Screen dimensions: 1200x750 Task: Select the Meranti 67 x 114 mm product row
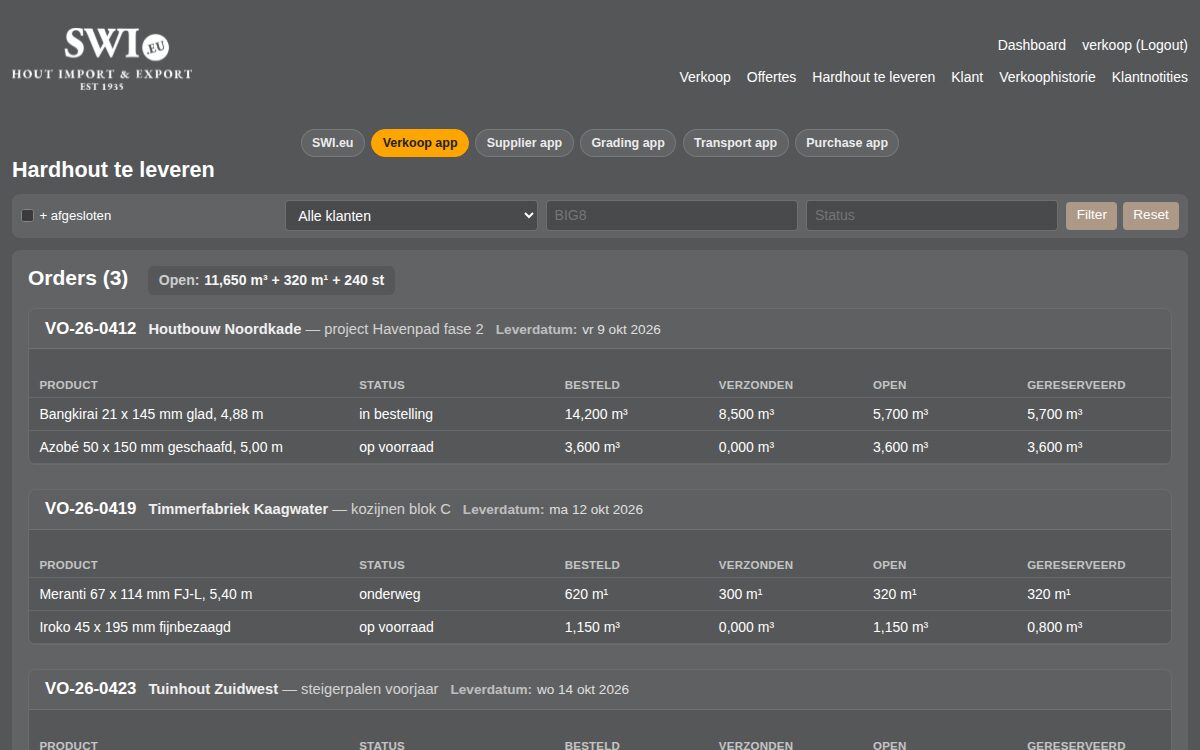tap(600, 594)
